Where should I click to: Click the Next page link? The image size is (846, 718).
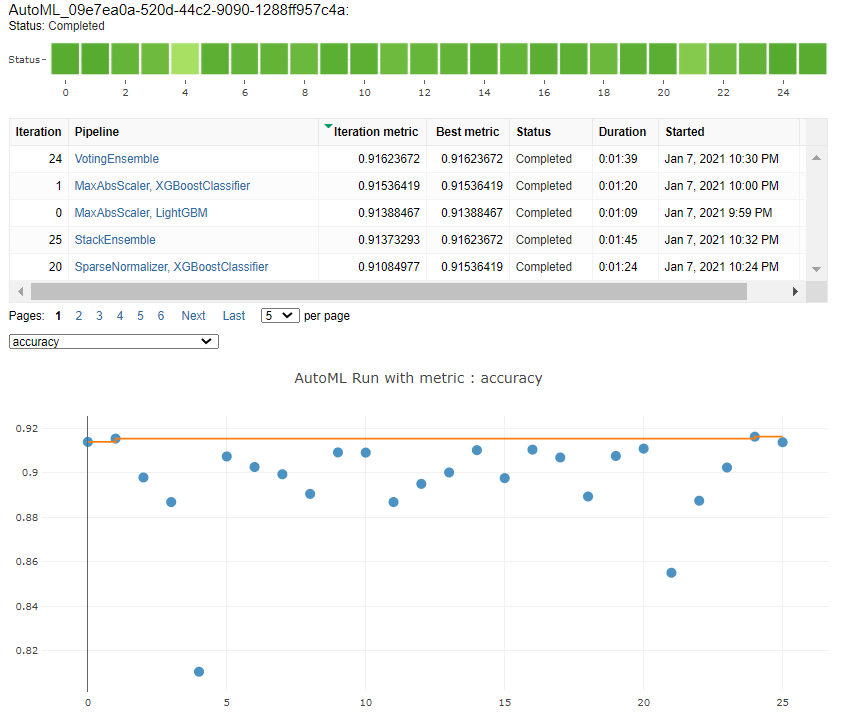point(193,316)
